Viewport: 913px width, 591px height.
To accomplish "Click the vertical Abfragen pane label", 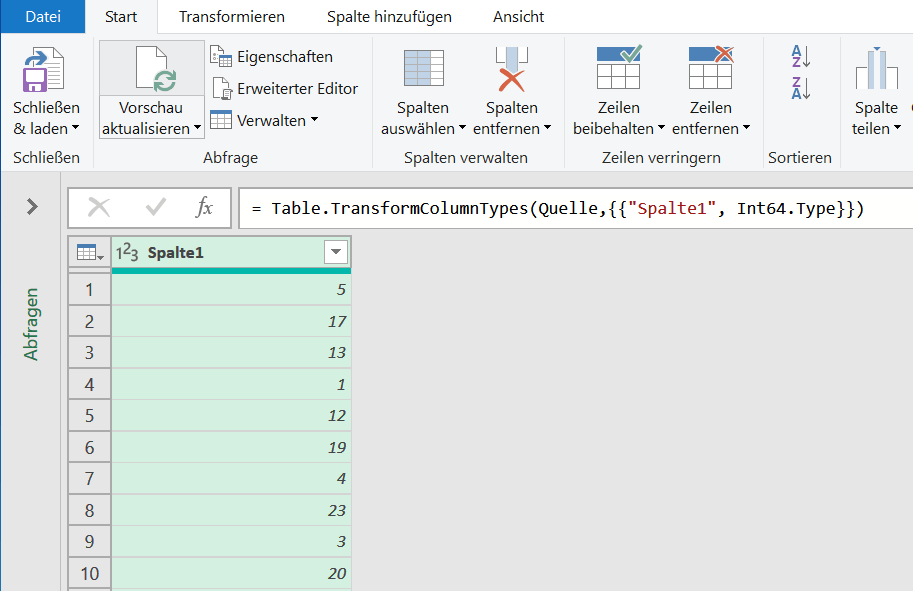I will point(31,324).
